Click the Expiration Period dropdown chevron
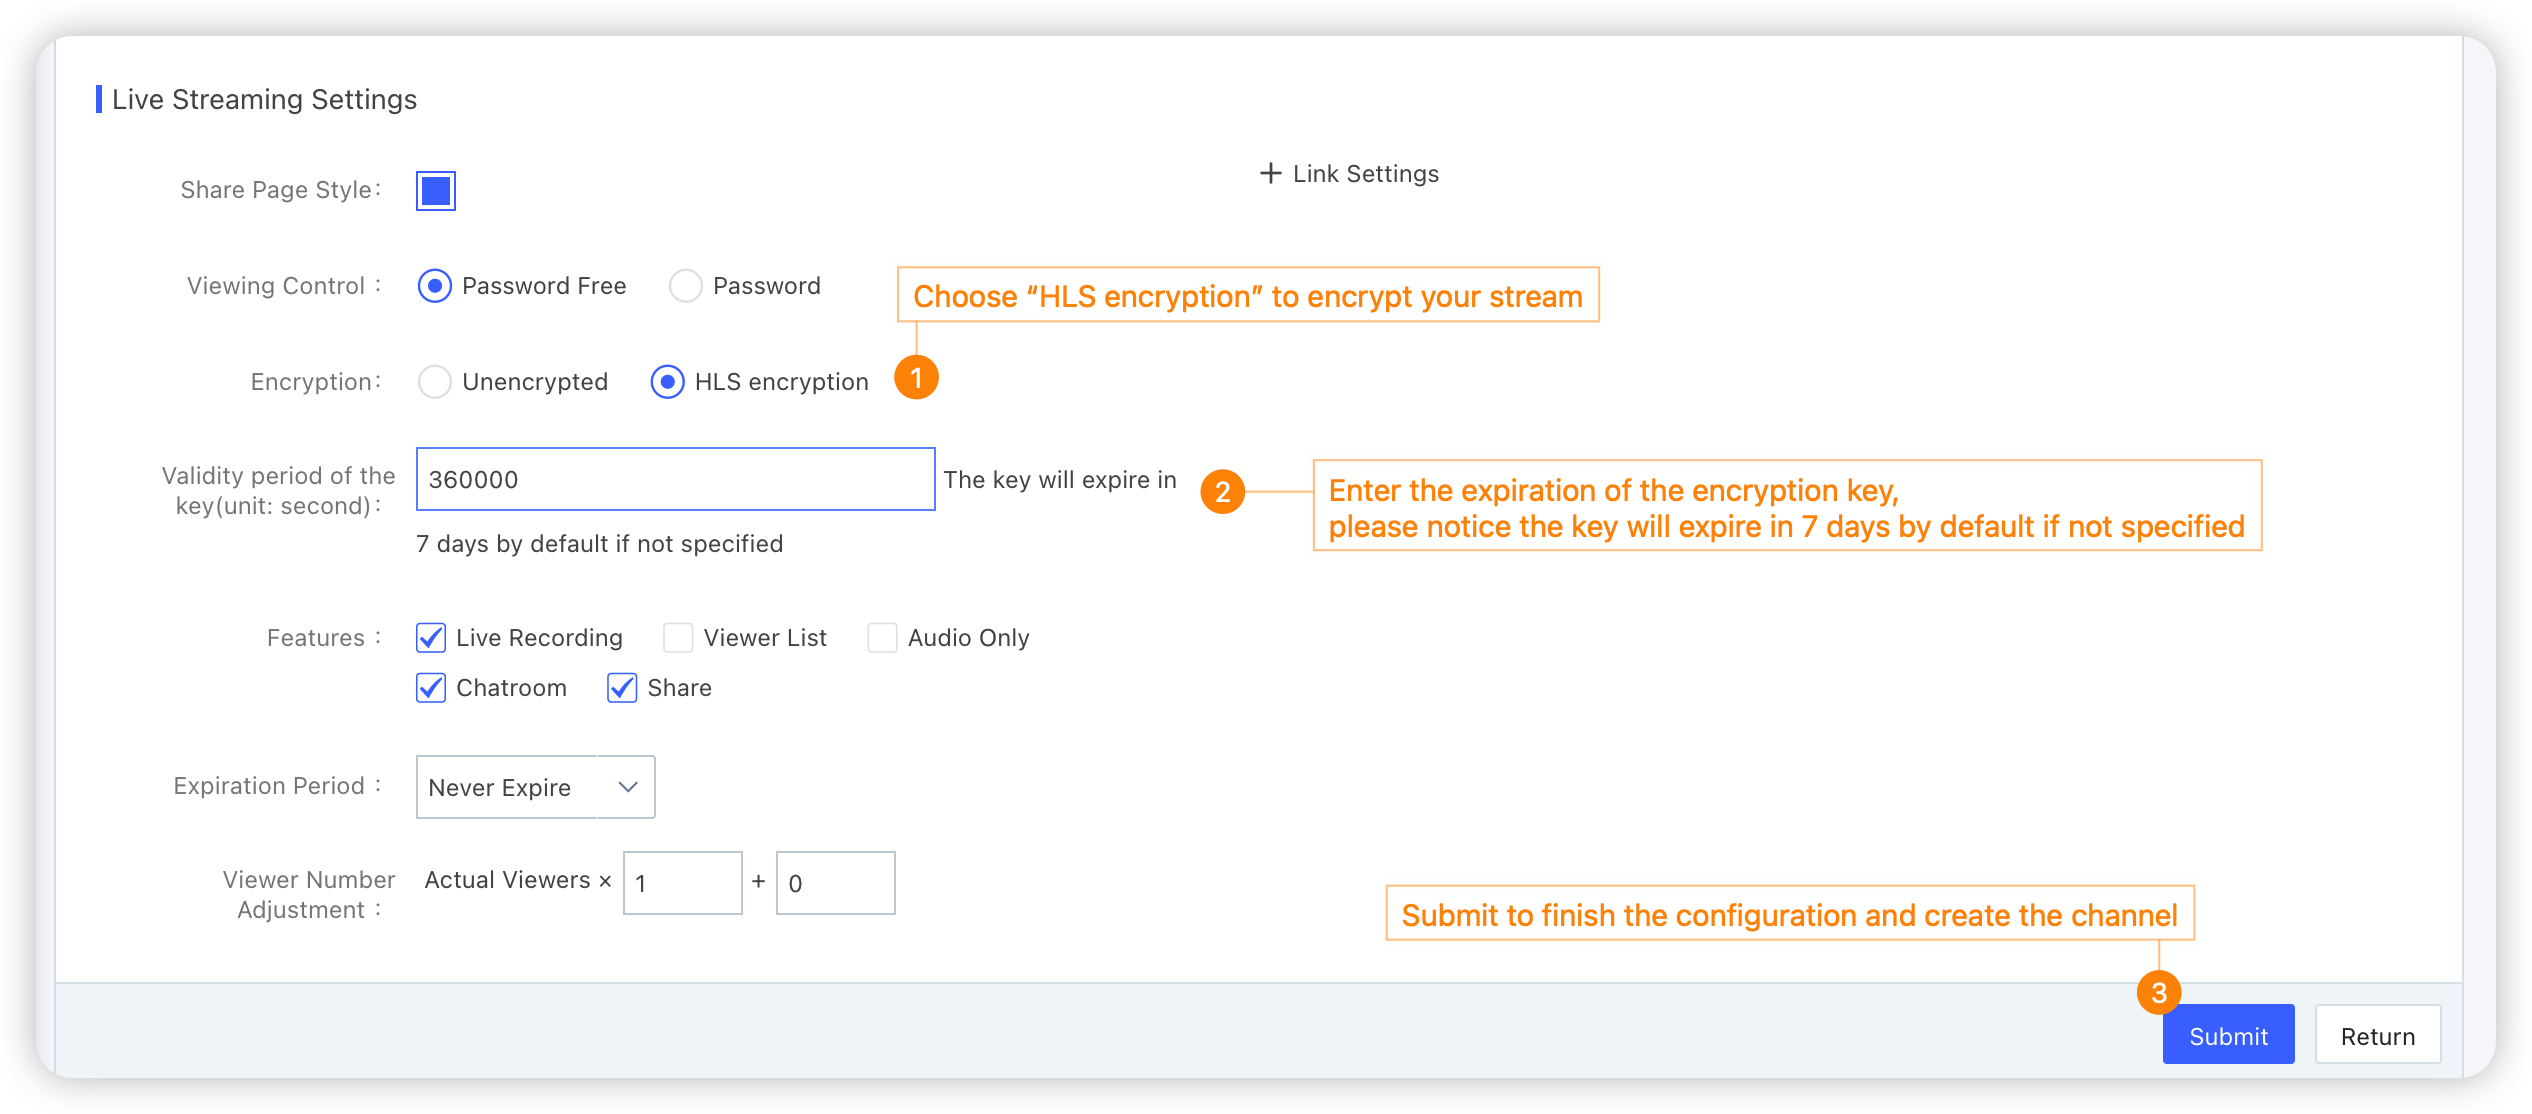This screenshot has width=2532, height=1114. coord(628,787)
